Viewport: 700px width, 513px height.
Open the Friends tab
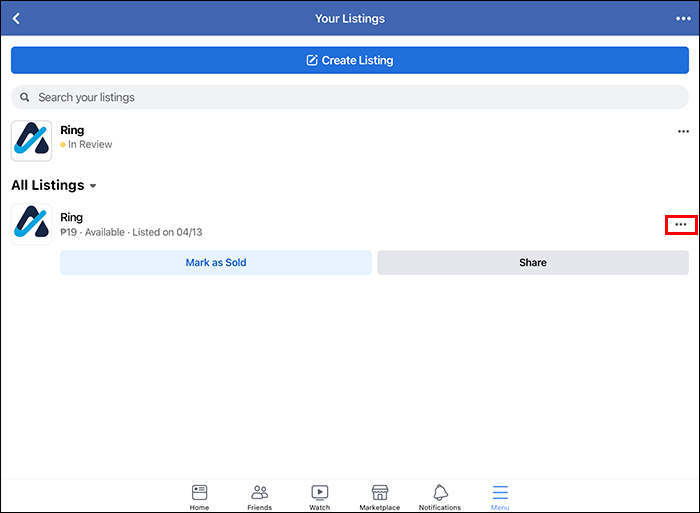tap(259, 497)
